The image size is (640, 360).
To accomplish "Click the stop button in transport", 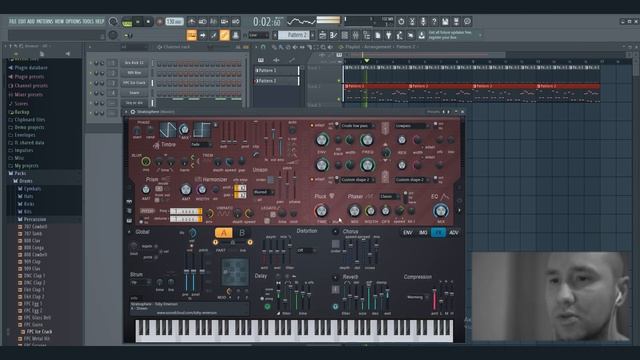I will pos(148,22).
